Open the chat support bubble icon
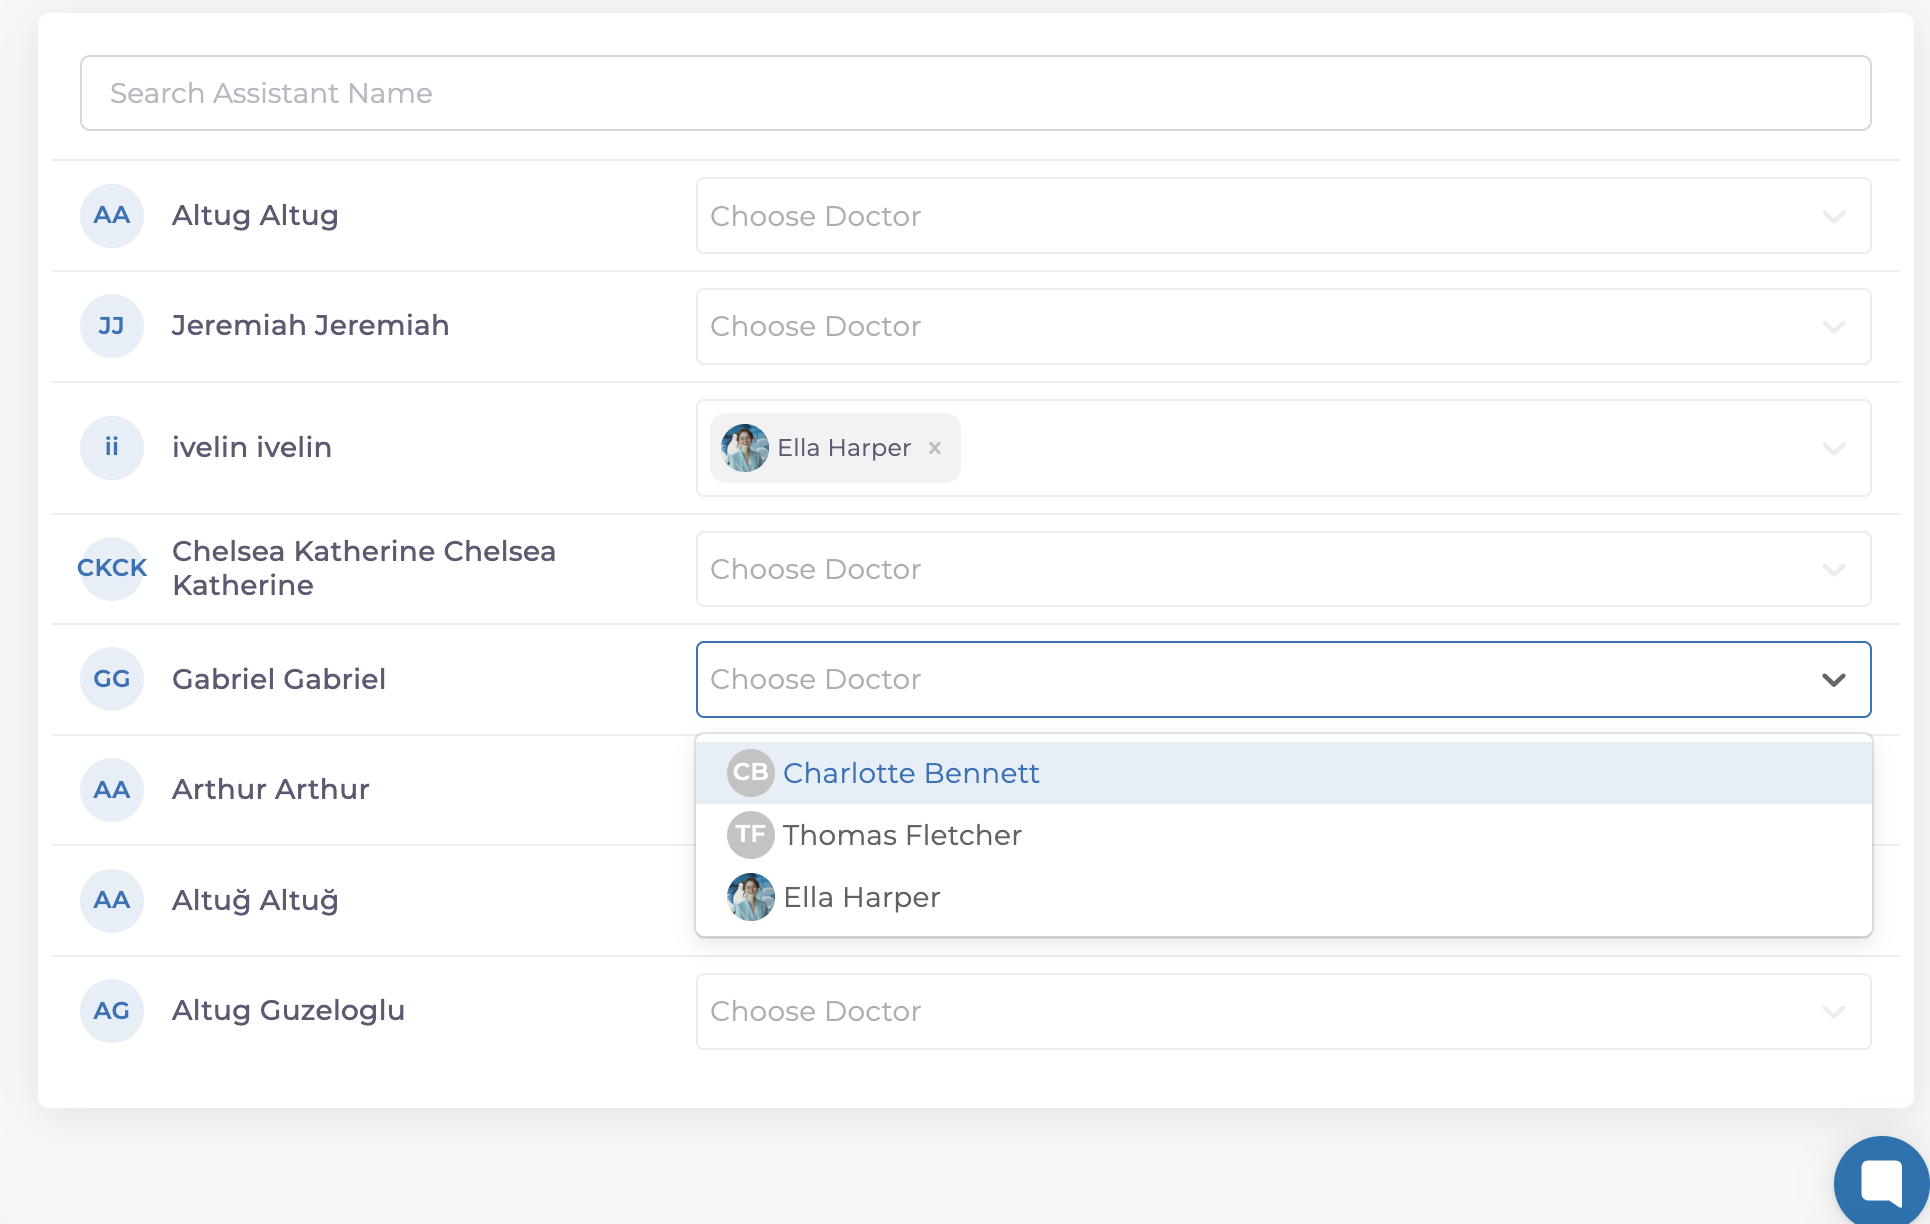The width and height of the screenshot is (1930, 1224). coord(1880,1182)
